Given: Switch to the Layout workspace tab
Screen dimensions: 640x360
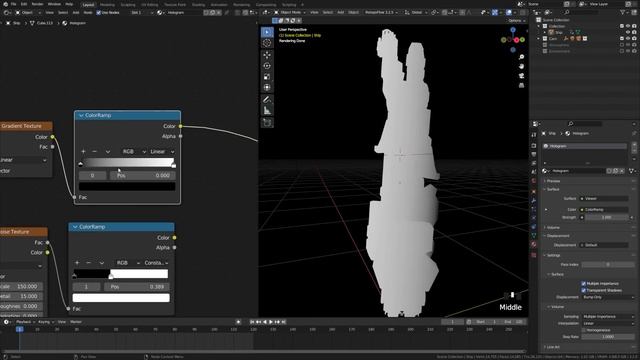Looking at the screenshot, I should click(x=88, y=5).
